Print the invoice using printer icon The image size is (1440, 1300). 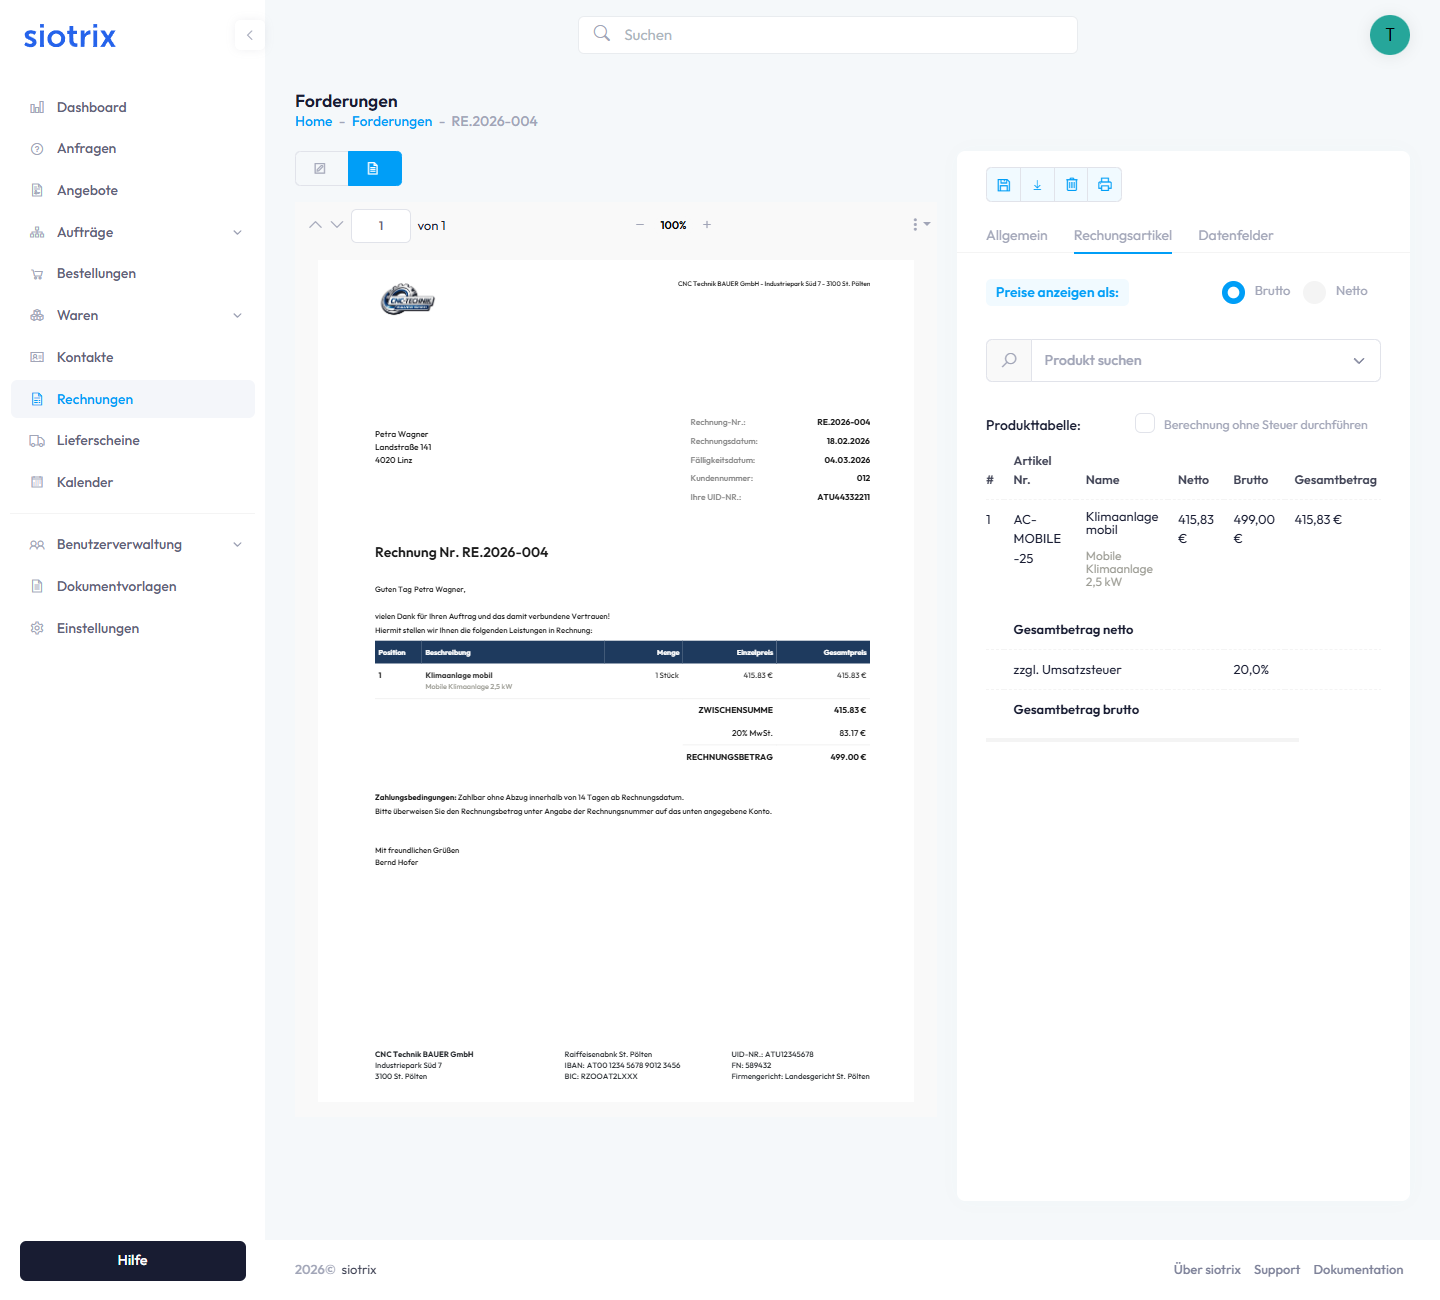(1105, 185)
